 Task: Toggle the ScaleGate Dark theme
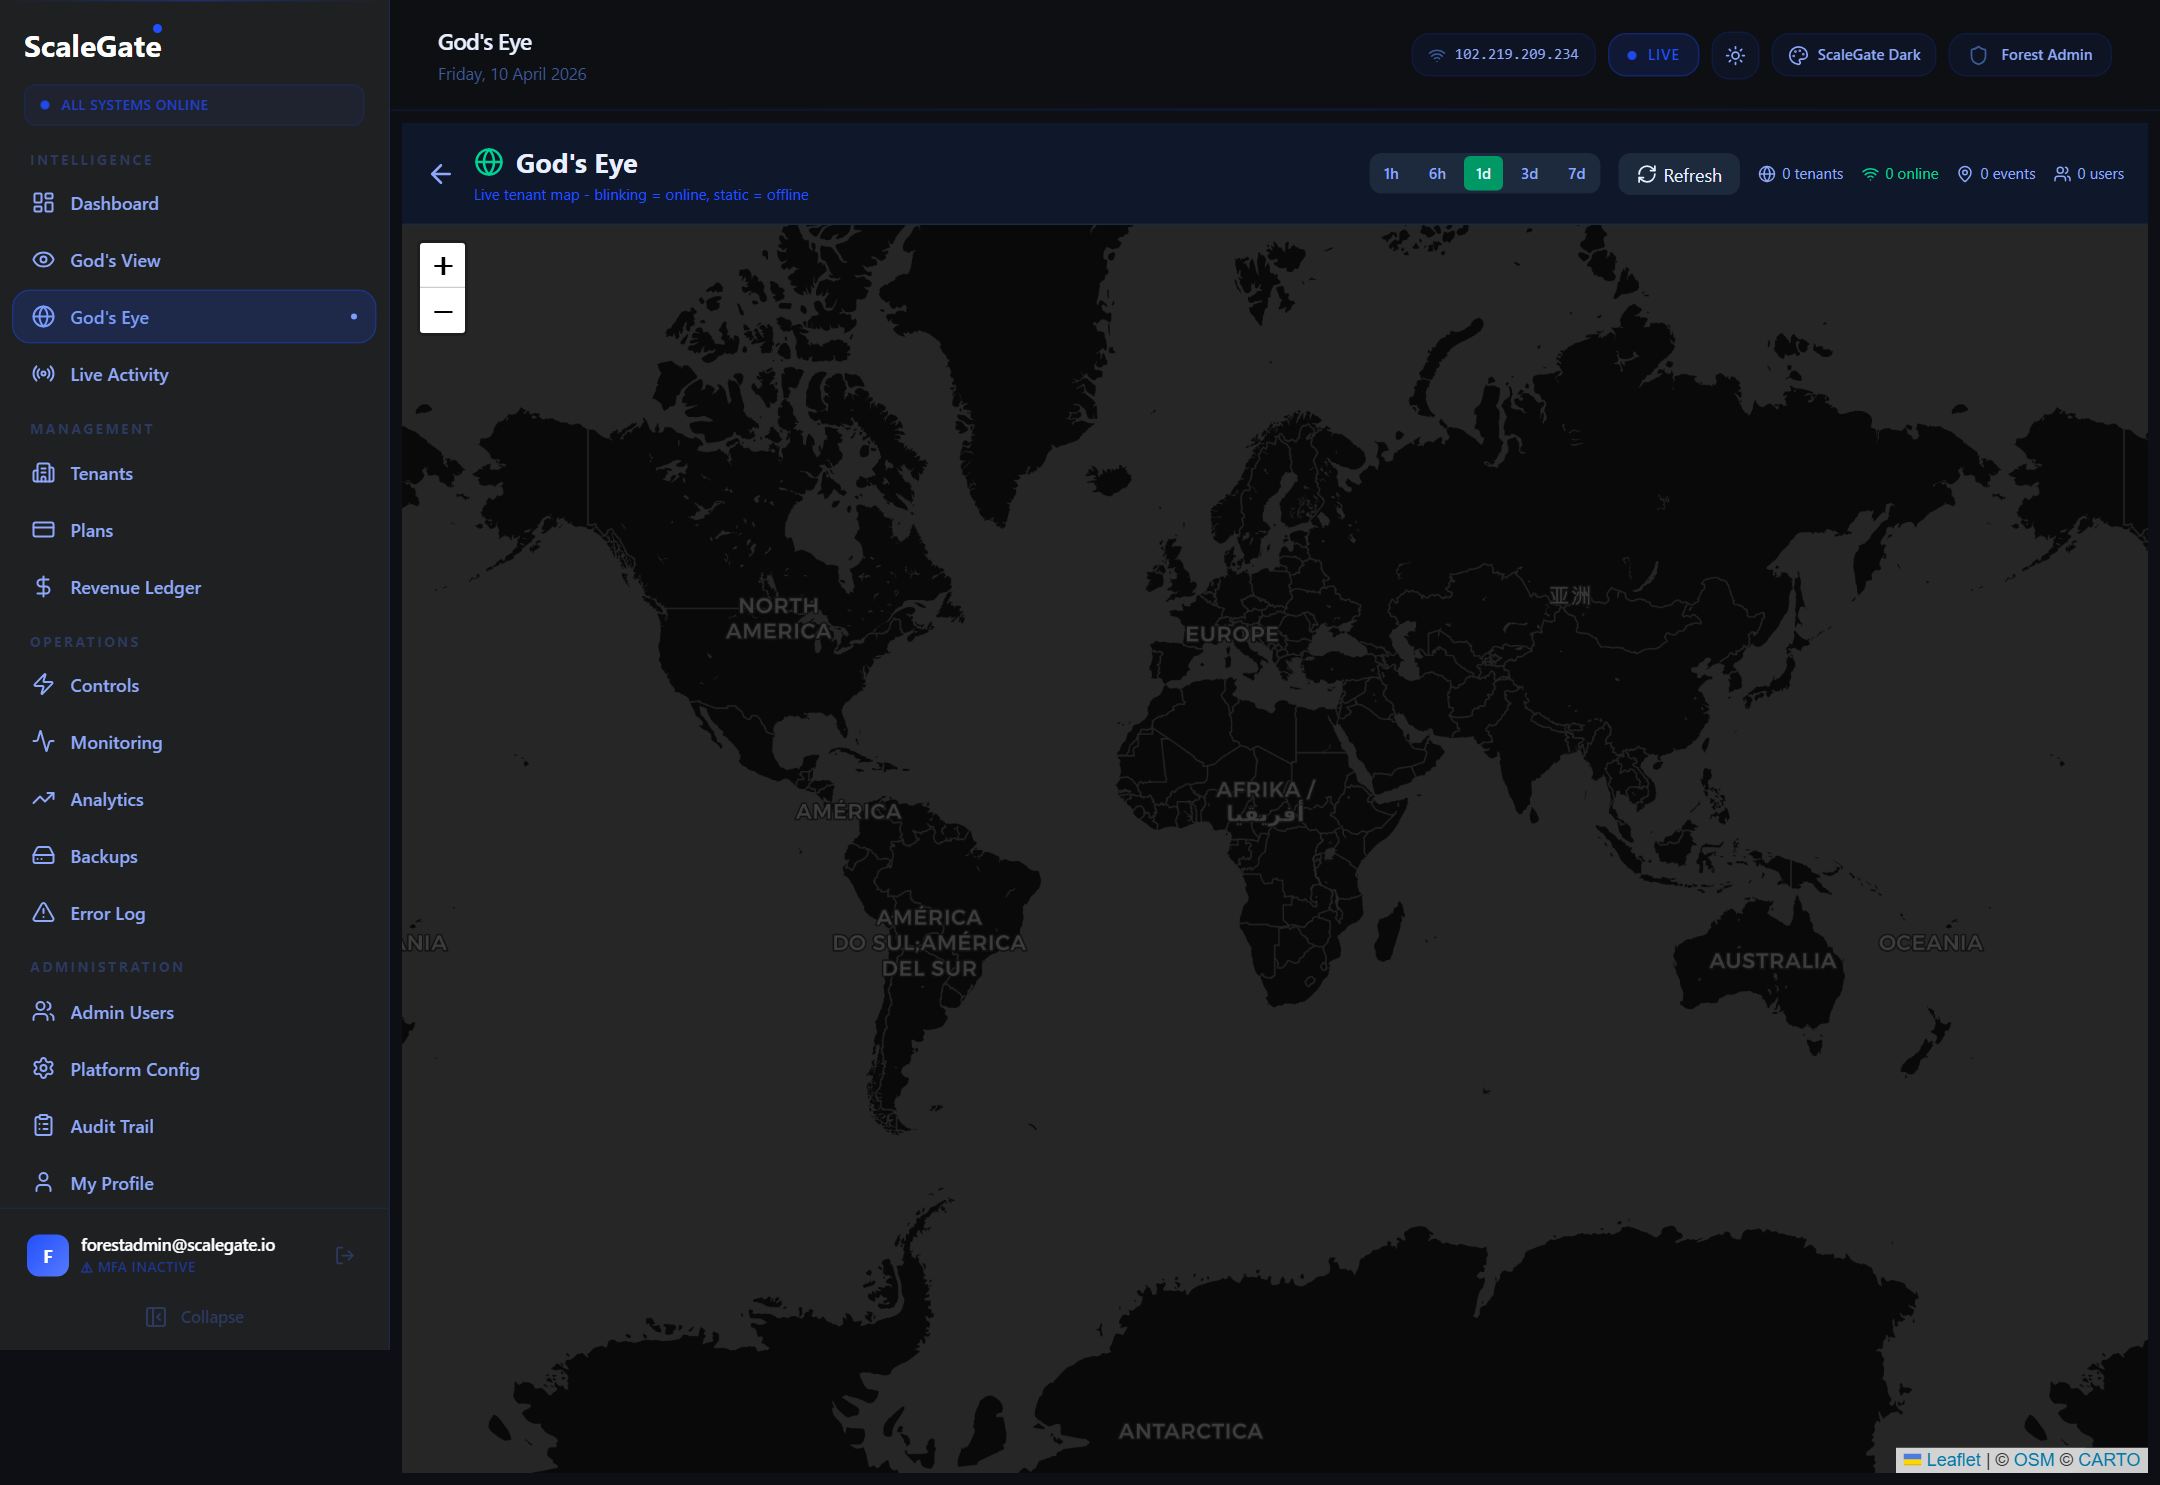[x=1852, y=55]
